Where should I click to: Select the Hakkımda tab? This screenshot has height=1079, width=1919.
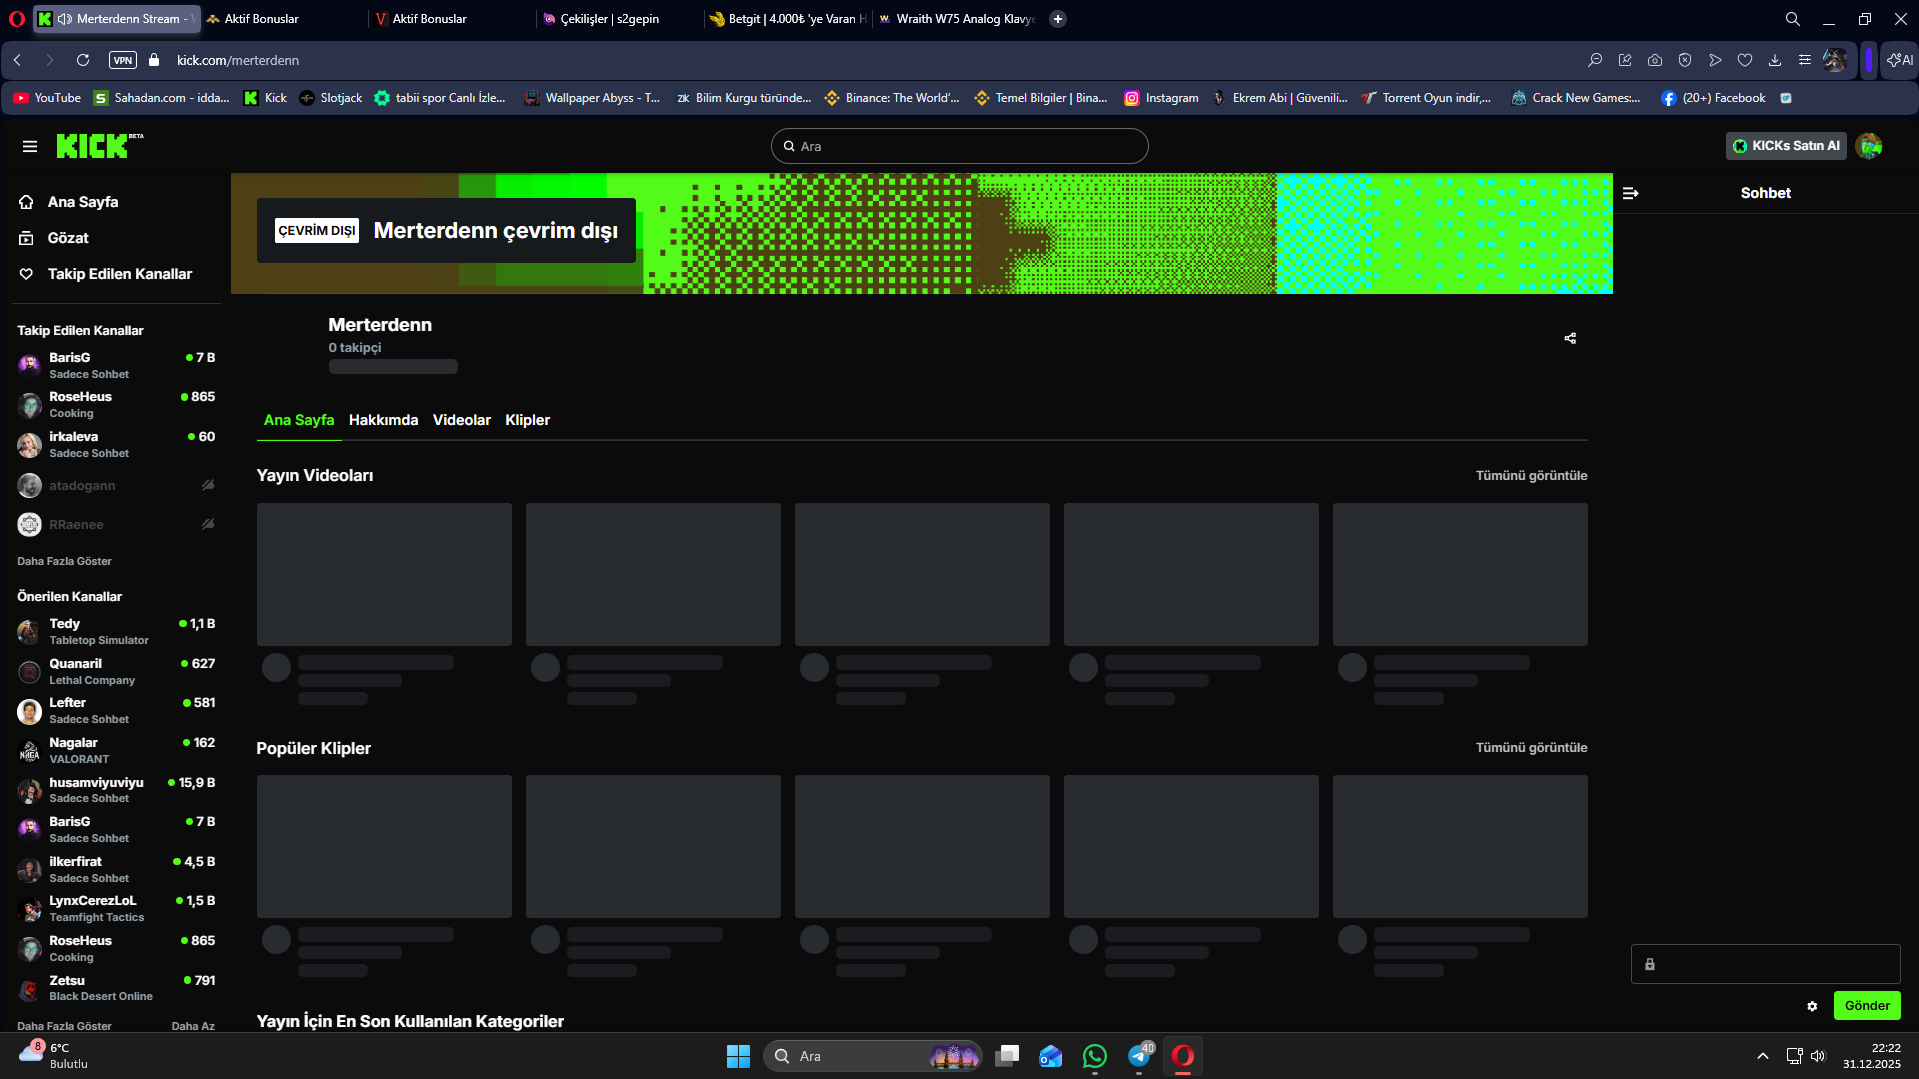tap(383, 420)
